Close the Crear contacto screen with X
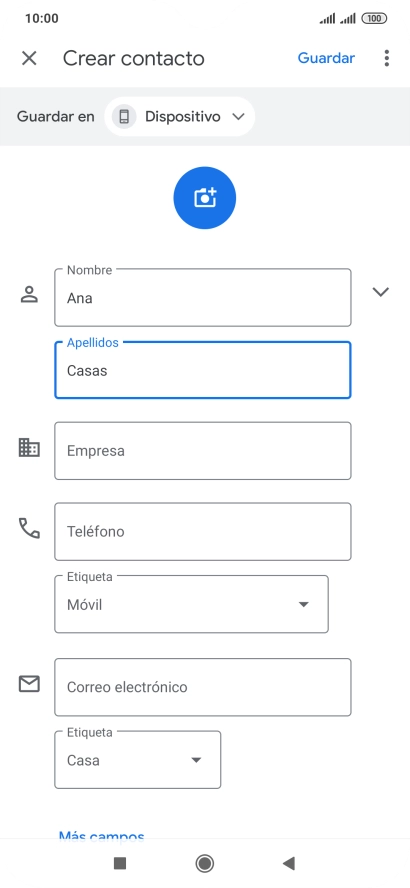Screen dimensions: 410x888 29,58
